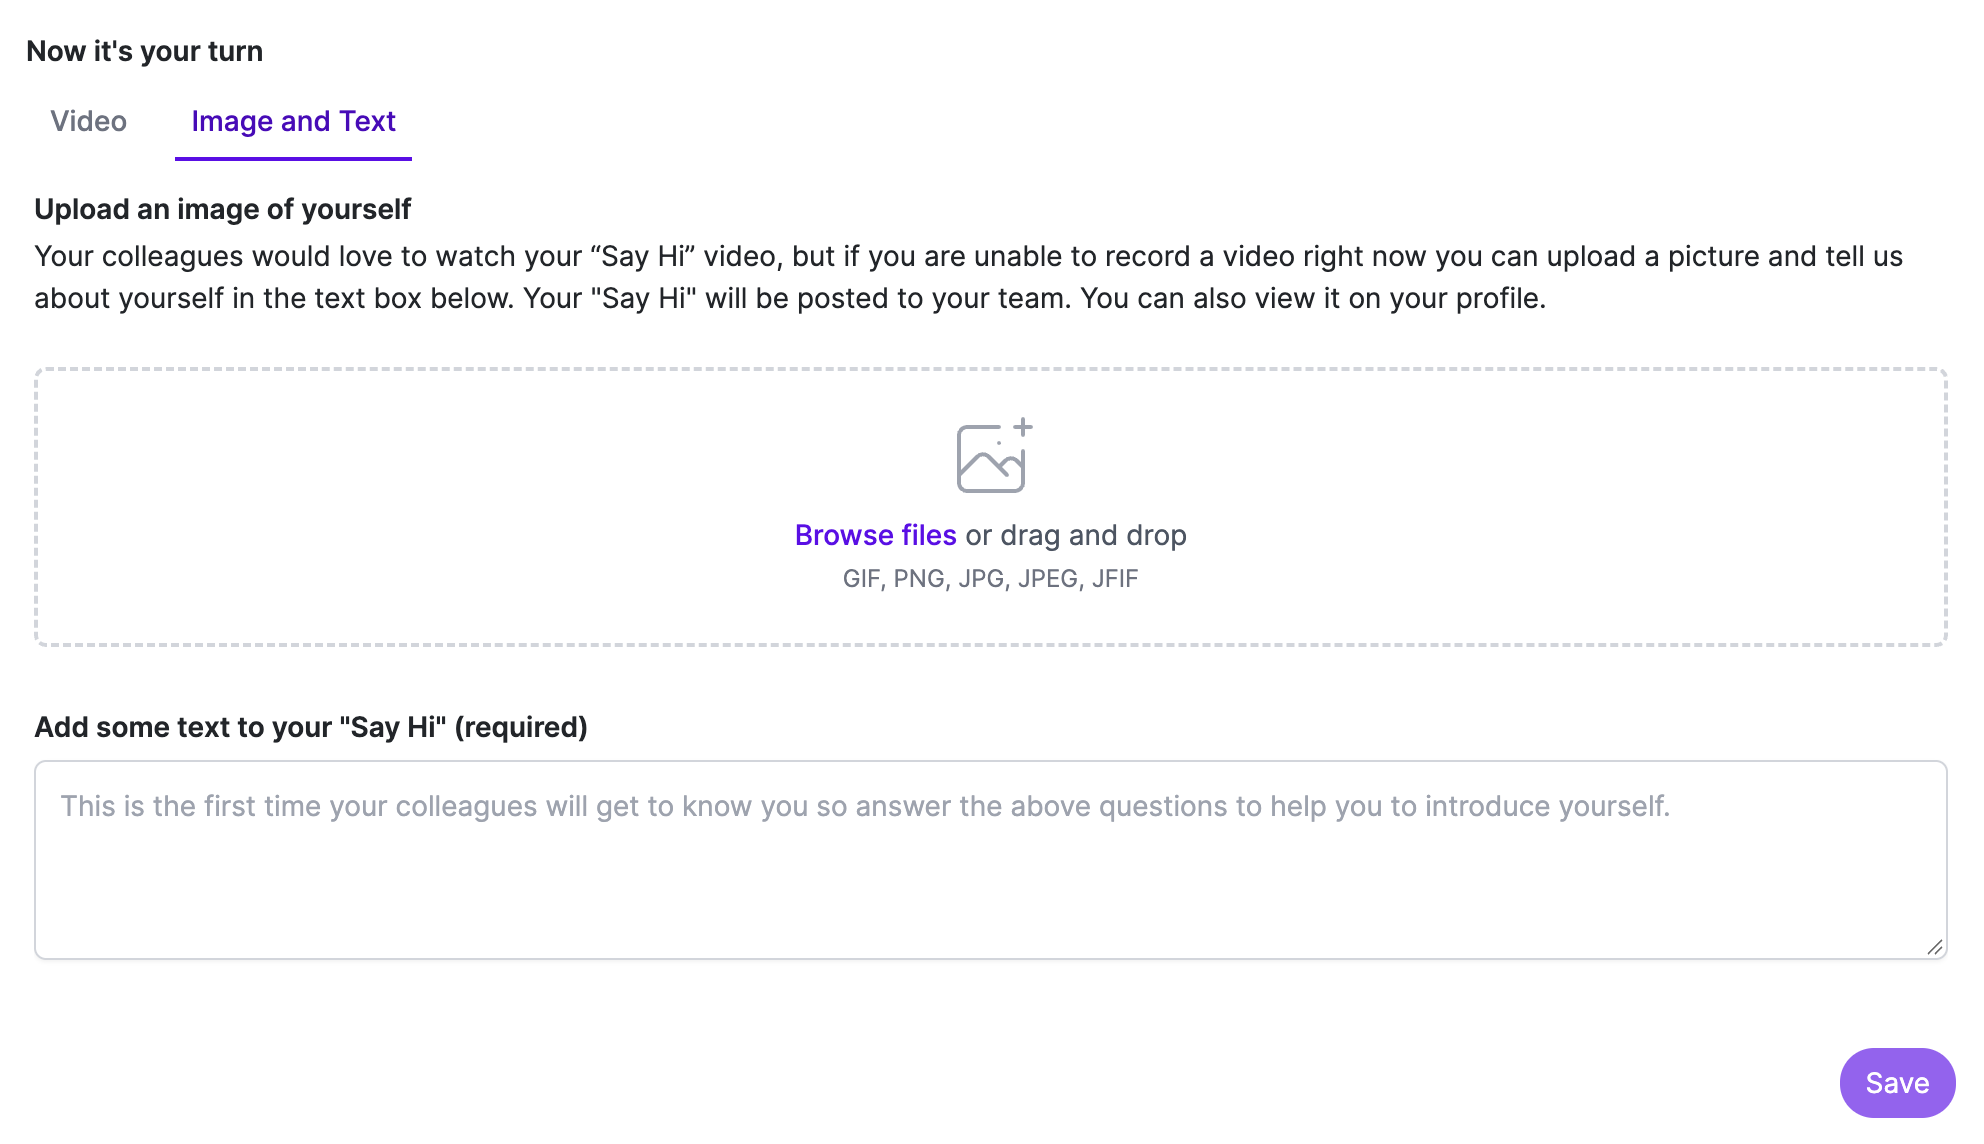1984x1144 pixels.
Task: Click the purple underline beneath active tab
Action: (x=293, y=158)
